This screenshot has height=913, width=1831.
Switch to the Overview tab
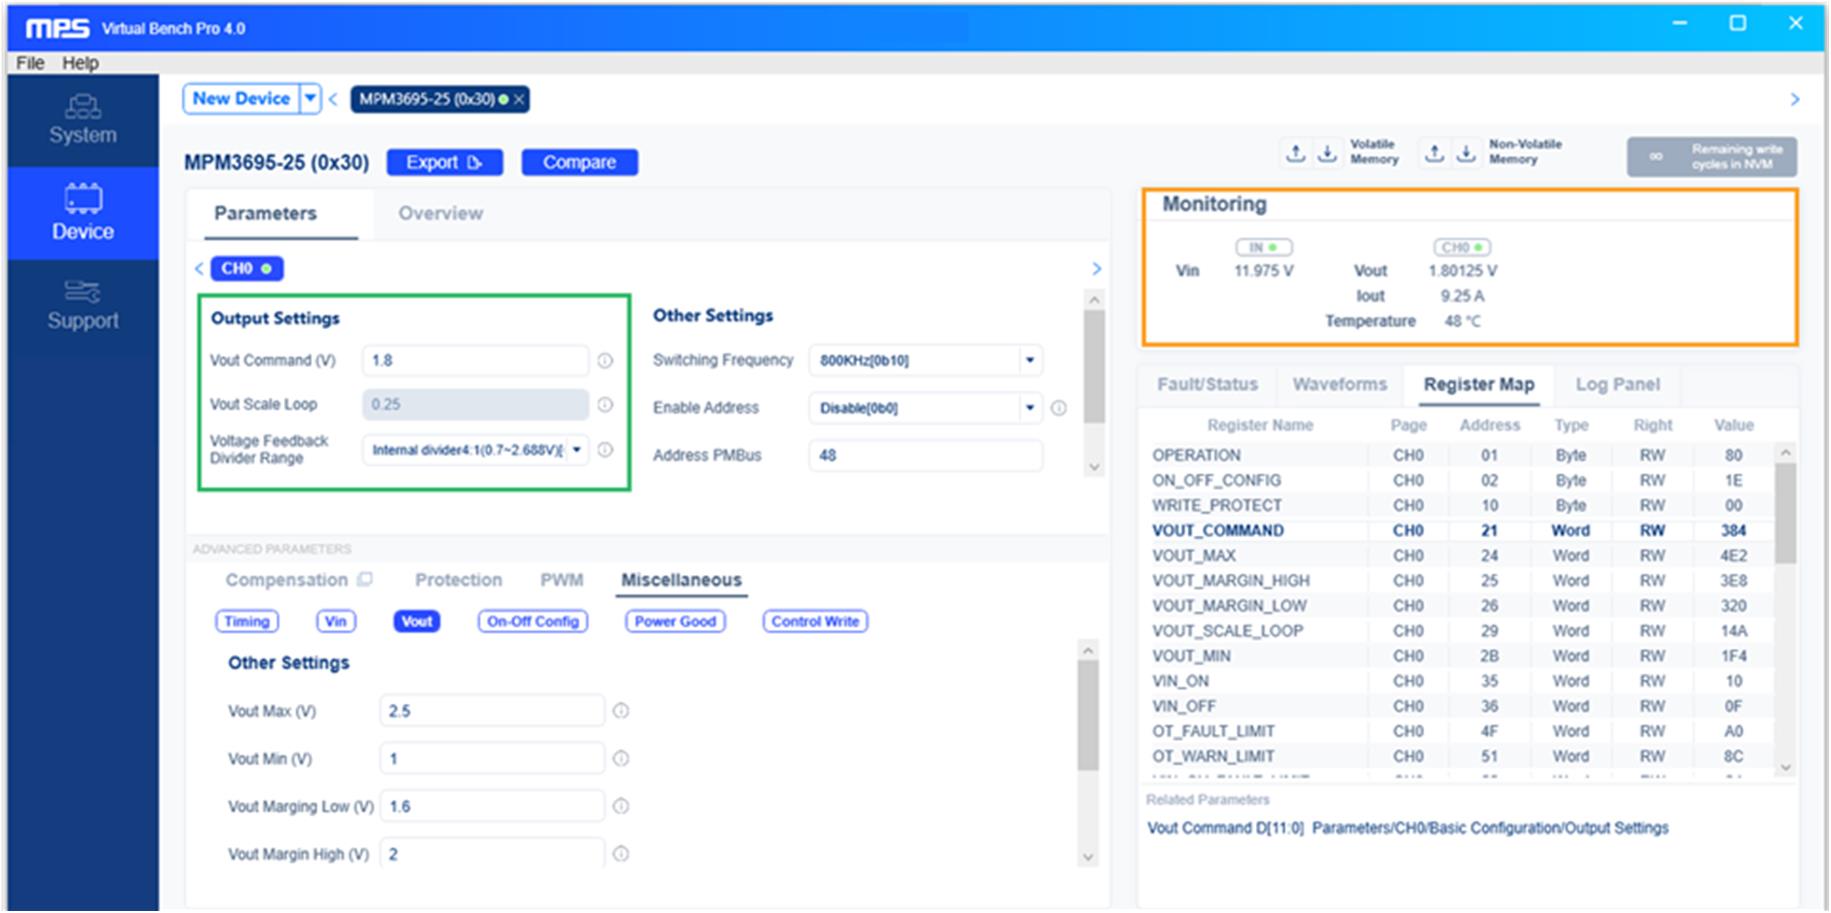440,214
